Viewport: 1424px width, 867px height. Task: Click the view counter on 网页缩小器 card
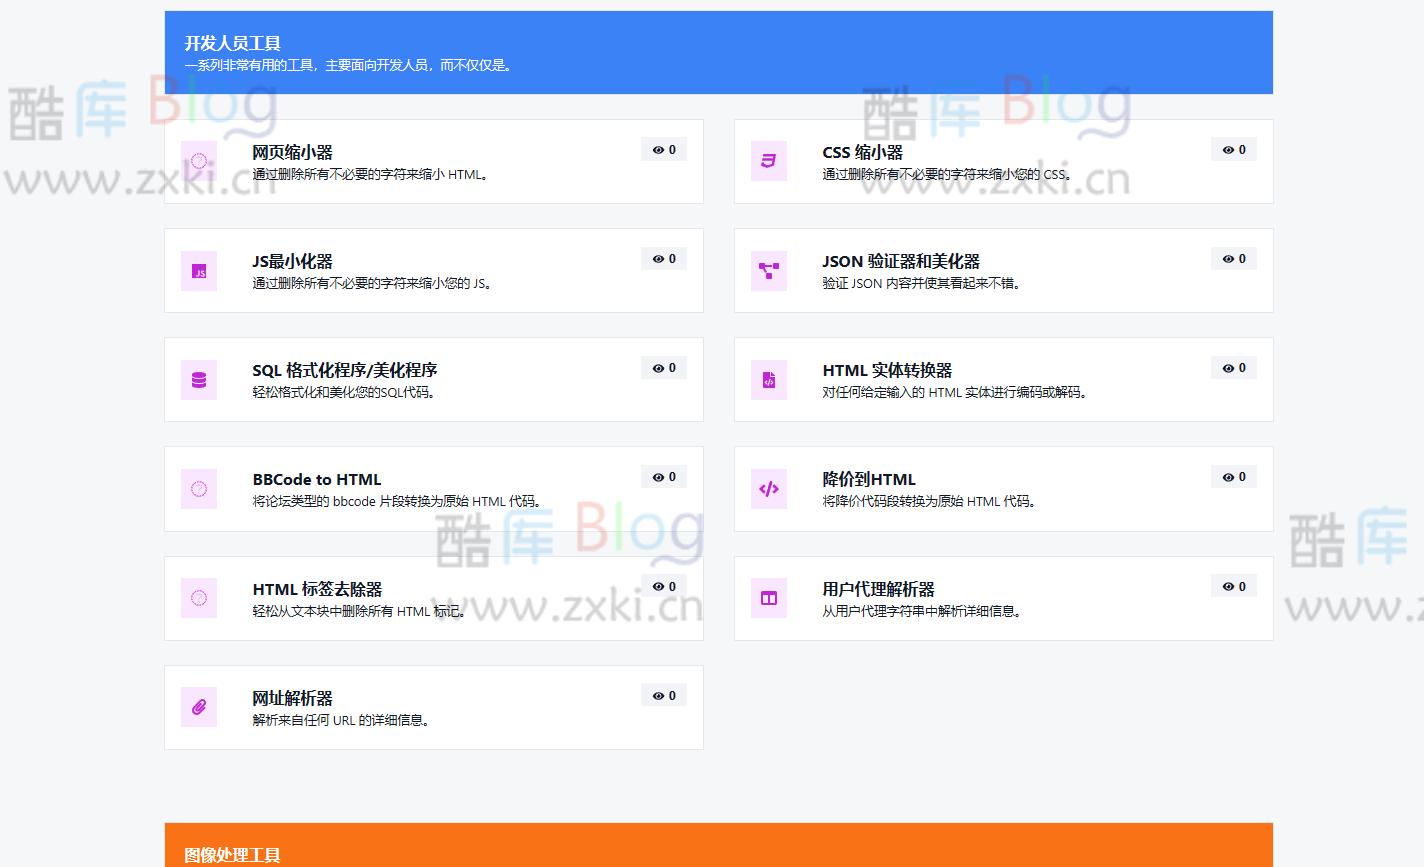663,148
